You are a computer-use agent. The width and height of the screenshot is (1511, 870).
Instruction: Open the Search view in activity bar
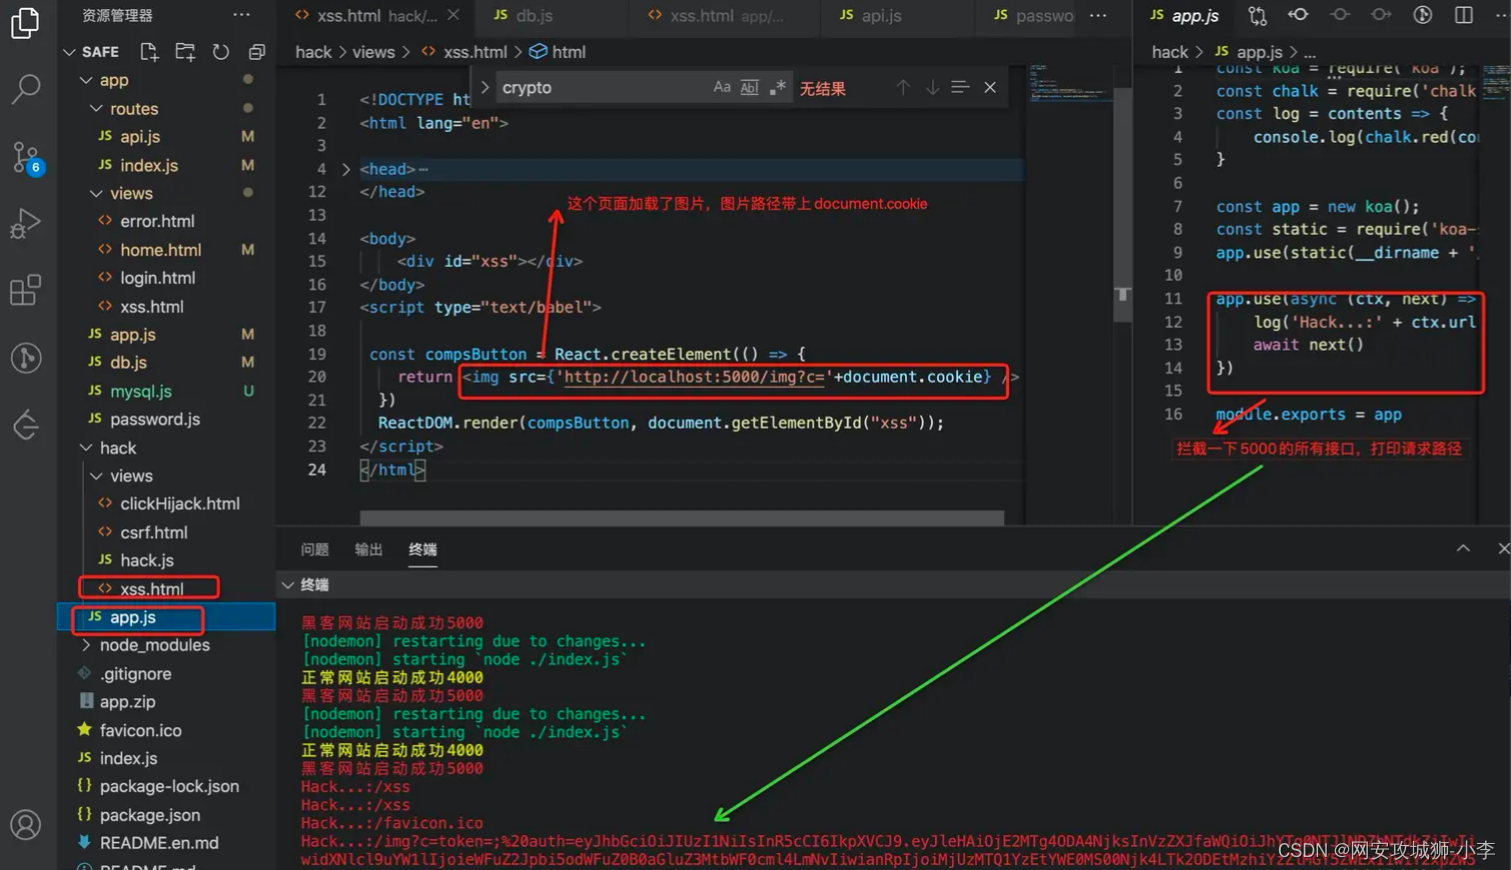point(25,89)
